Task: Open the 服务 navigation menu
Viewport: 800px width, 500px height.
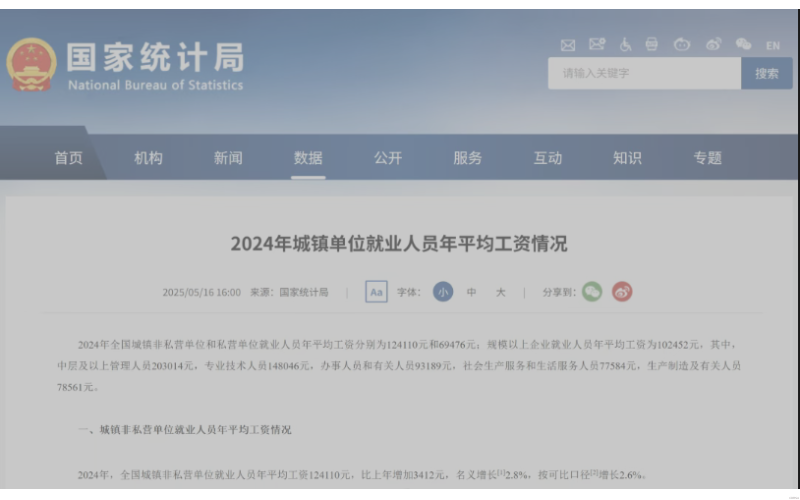Action: point(468,158)
